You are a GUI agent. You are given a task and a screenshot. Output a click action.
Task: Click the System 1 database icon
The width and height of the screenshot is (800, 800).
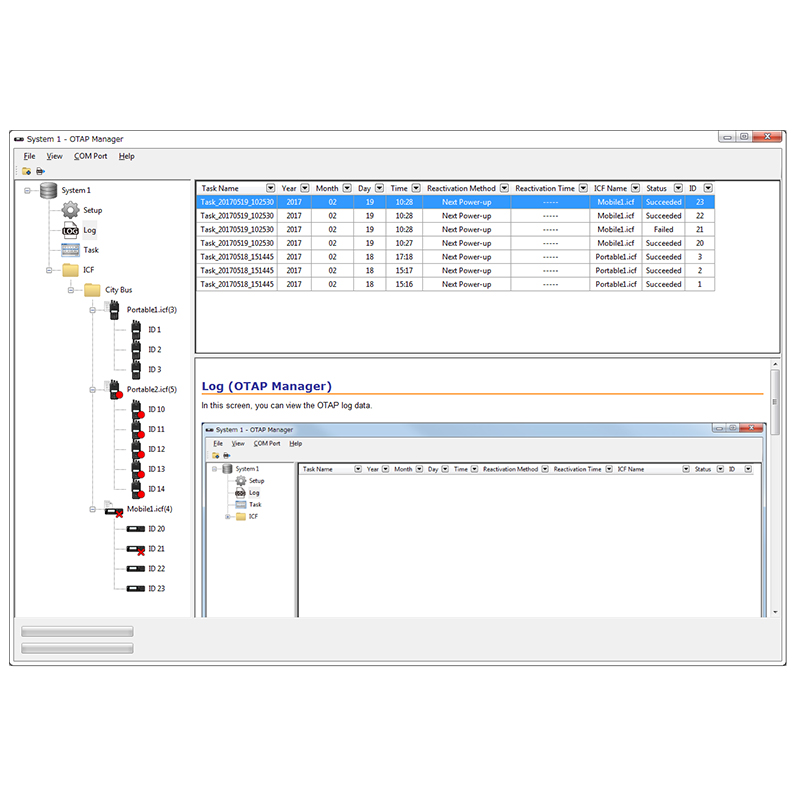(x=48, y=190)
